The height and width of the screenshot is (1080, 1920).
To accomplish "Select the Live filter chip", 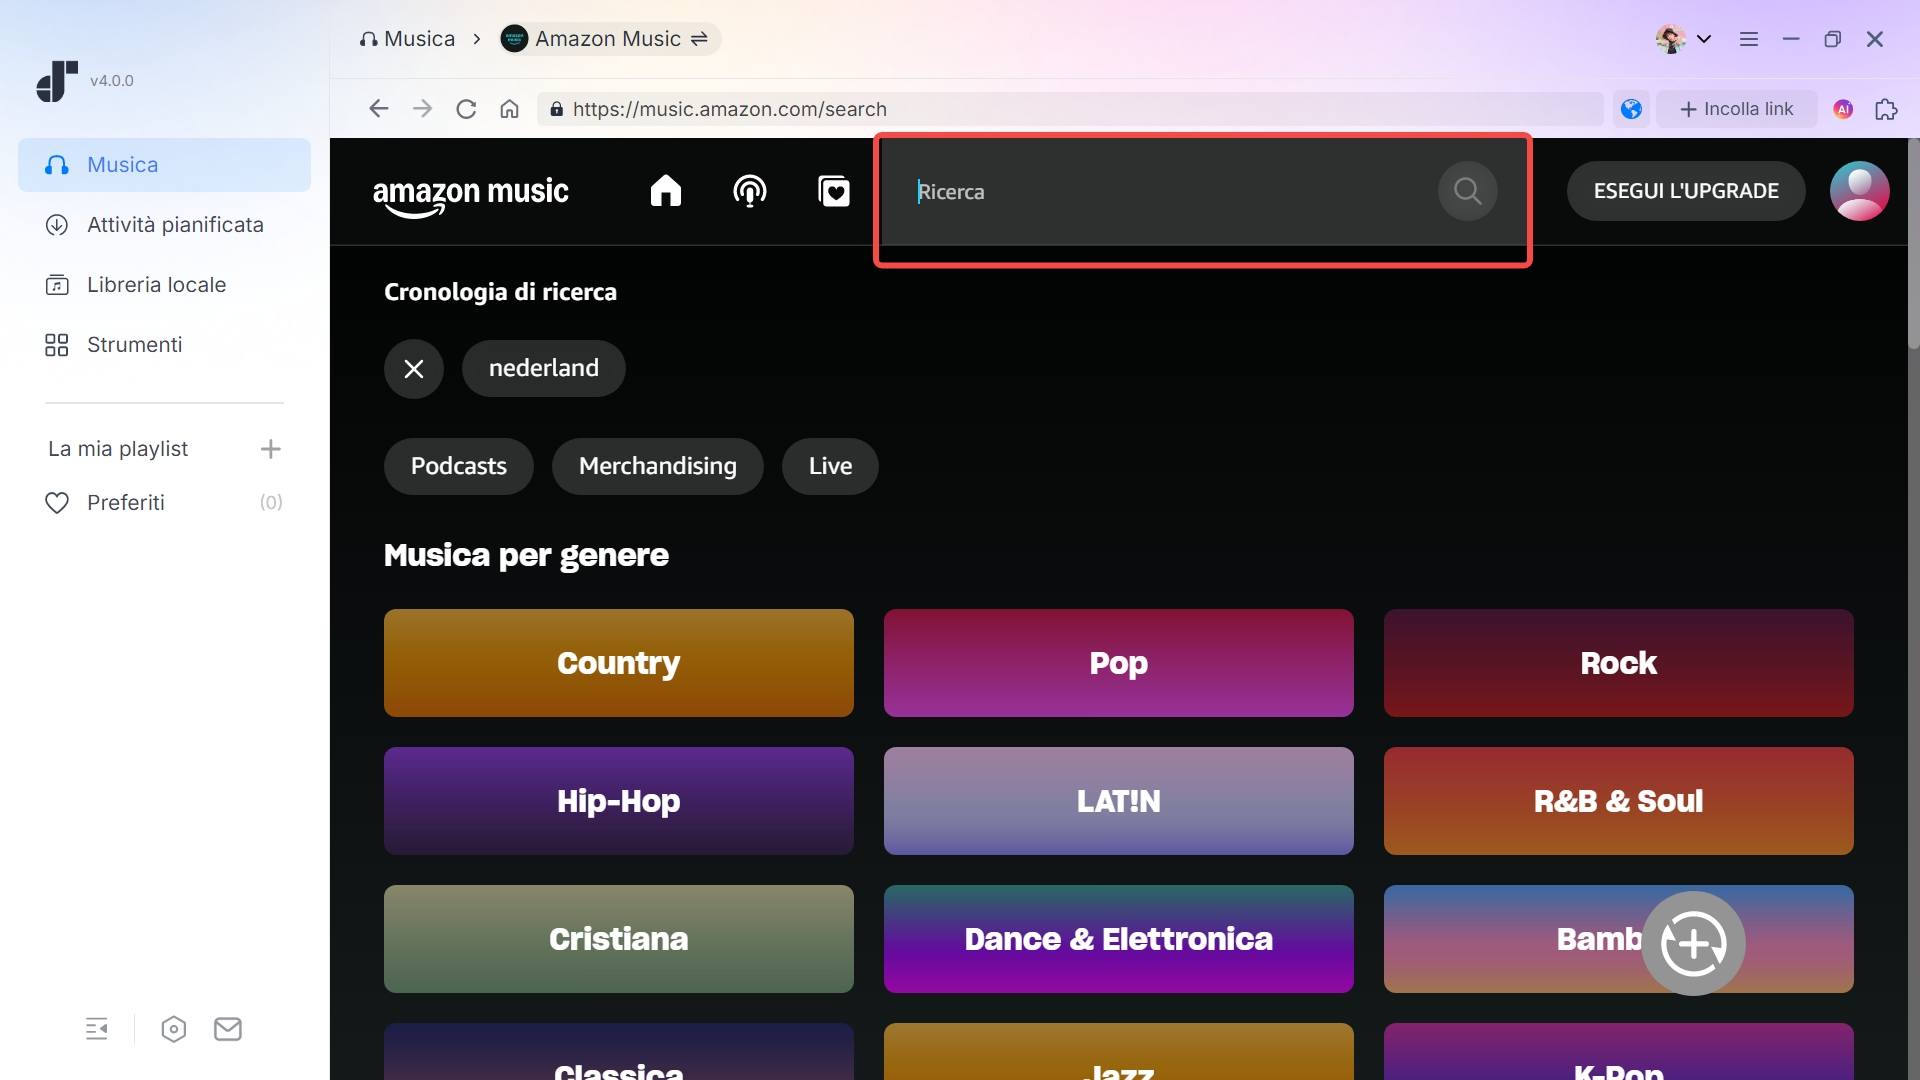I will pos(829,465).
